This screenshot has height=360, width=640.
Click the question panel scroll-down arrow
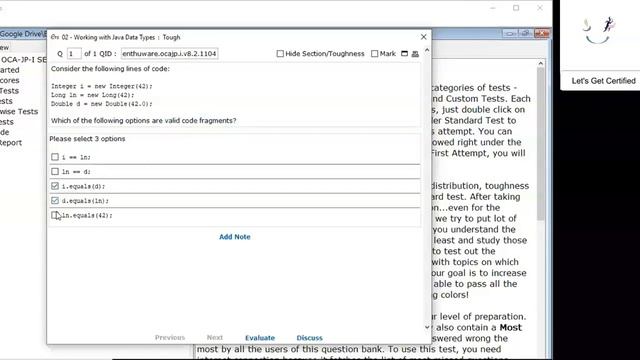[427, 327]
